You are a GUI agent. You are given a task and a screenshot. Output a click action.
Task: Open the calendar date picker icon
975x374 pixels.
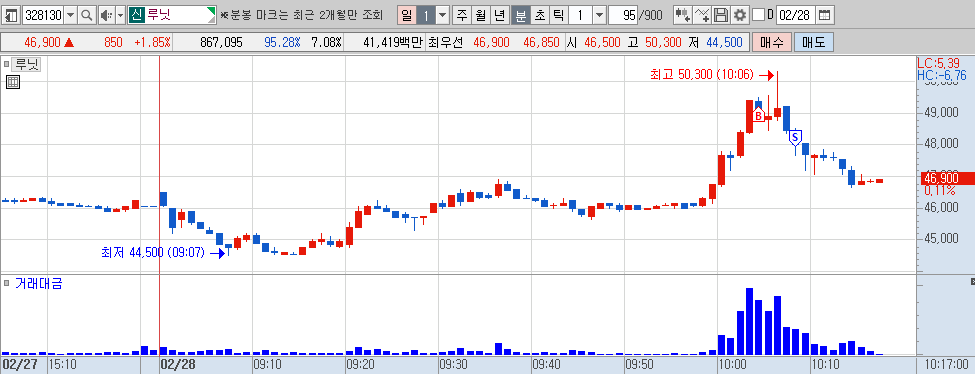[824, 15]
